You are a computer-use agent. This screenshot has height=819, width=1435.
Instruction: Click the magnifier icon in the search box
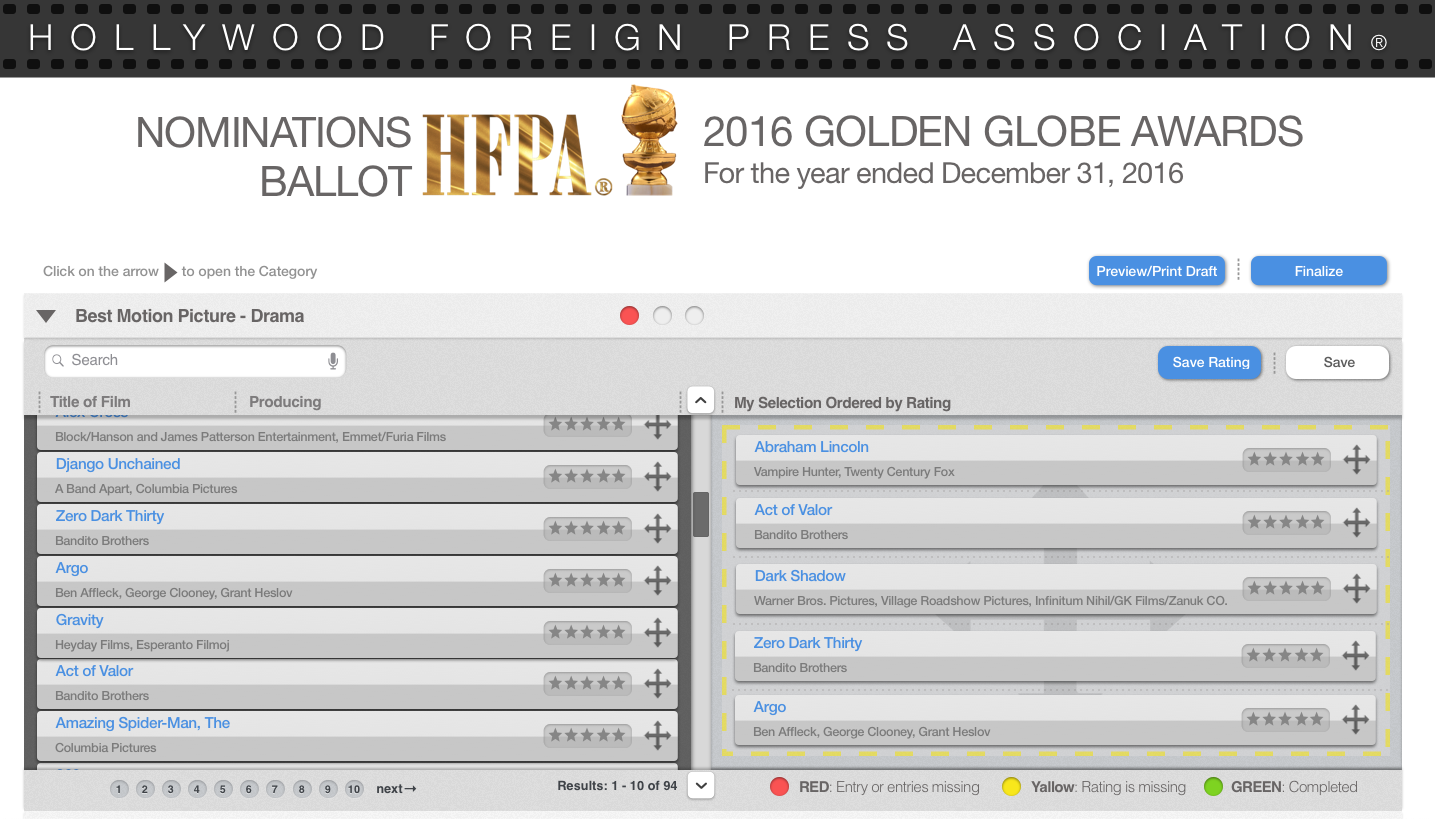tap(58, 361)
